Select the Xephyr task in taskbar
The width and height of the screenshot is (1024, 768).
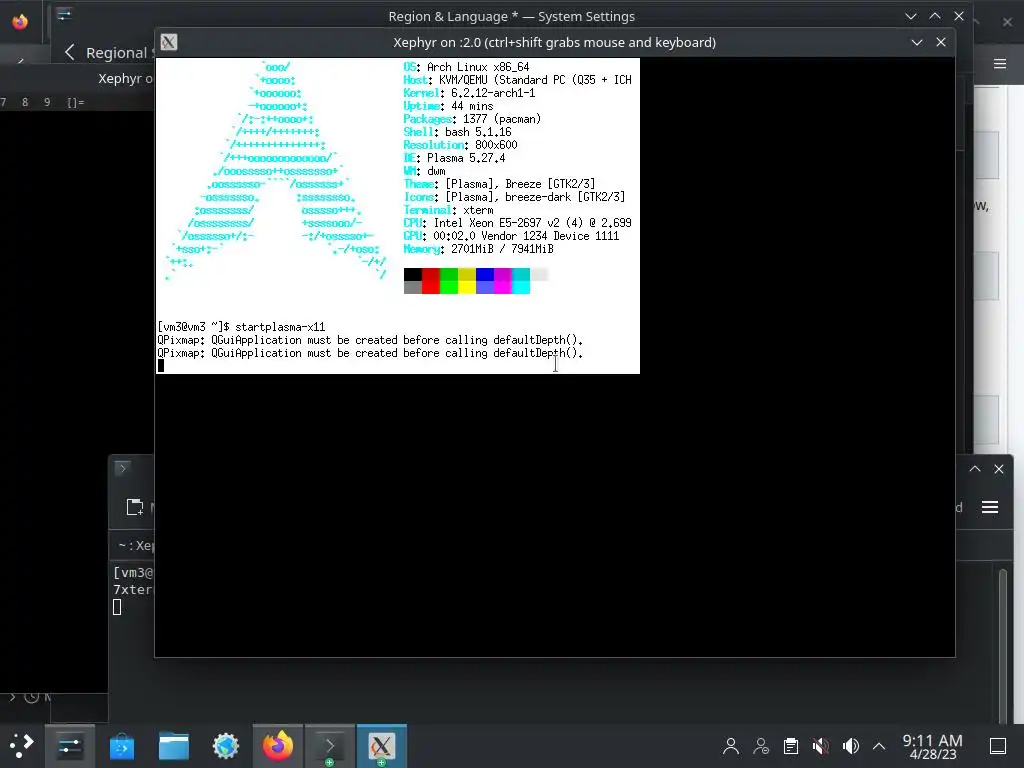pos(381,745)
